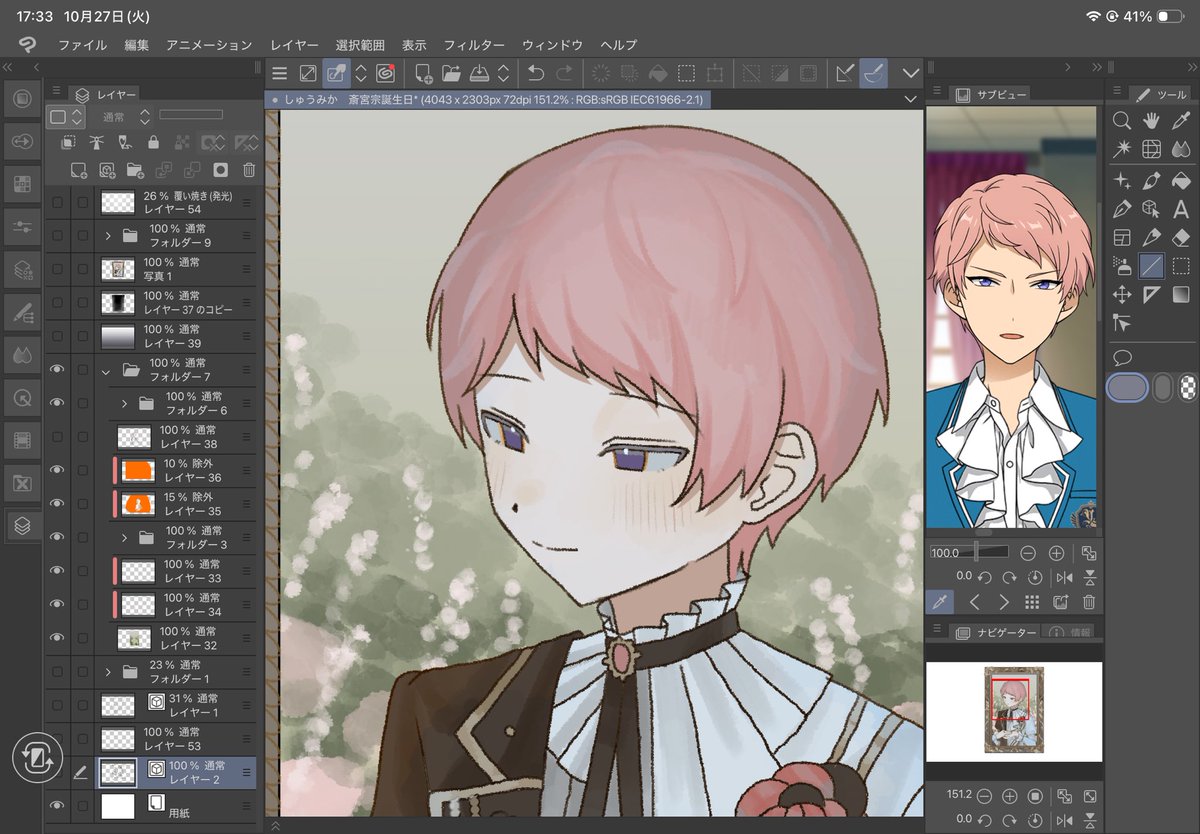Image resolution: width=1200 pixels, height=834 pixels.
Task: Collapse the フォルダー 7 folder
Action: [x=107, y=370]
